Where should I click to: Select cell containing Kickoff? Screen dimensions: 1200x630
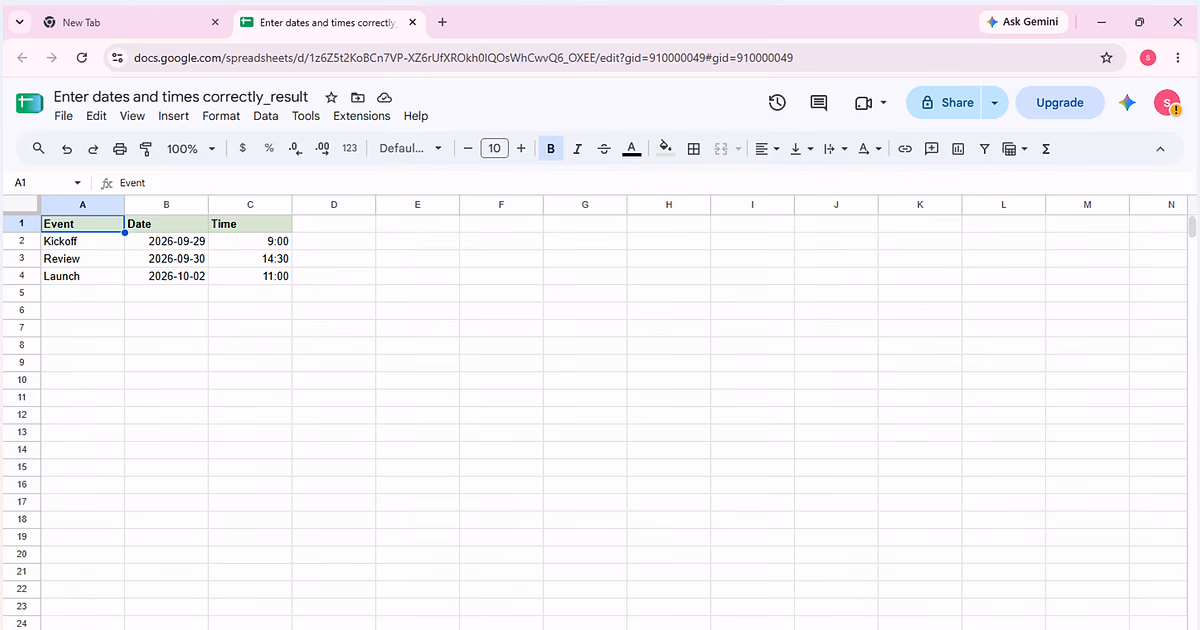coord(82,241)
